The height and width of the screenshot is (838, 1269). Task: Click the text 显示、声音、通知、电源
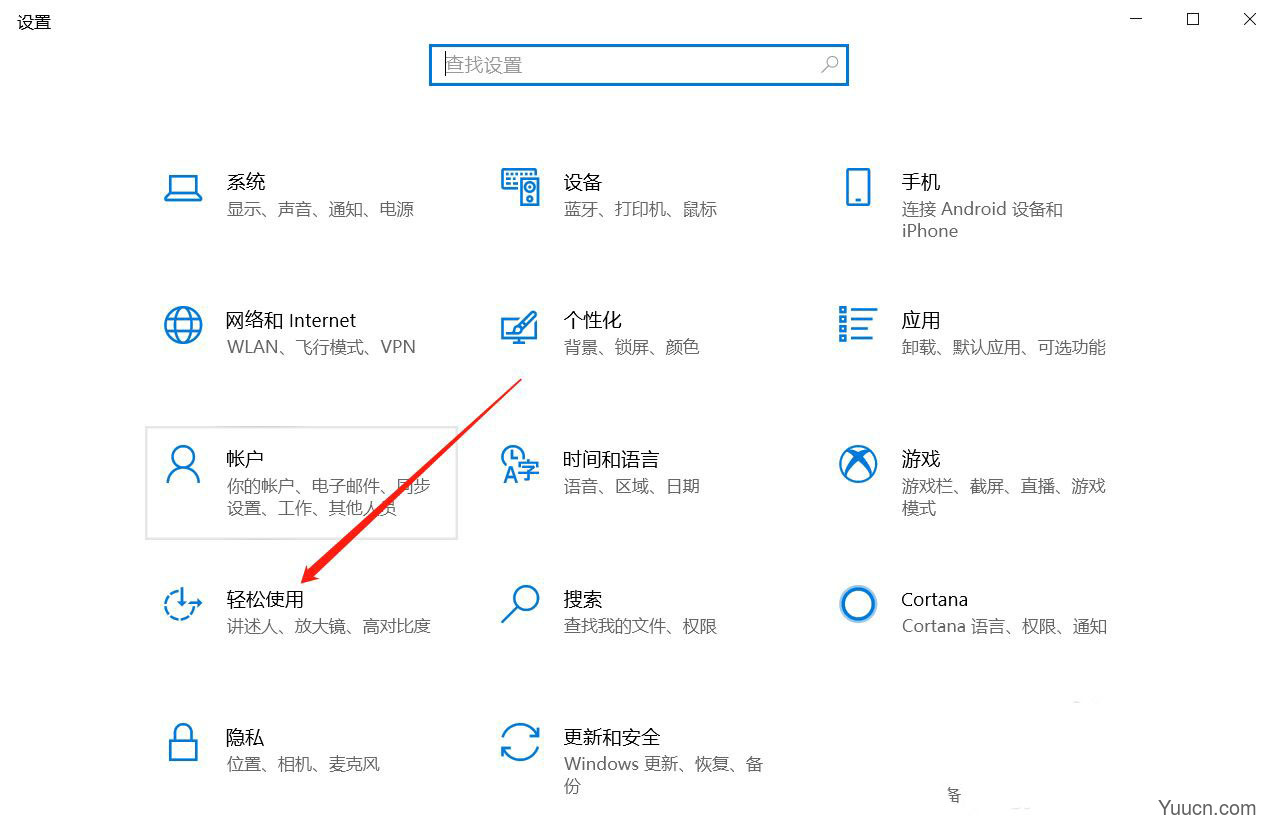(320, 209)
